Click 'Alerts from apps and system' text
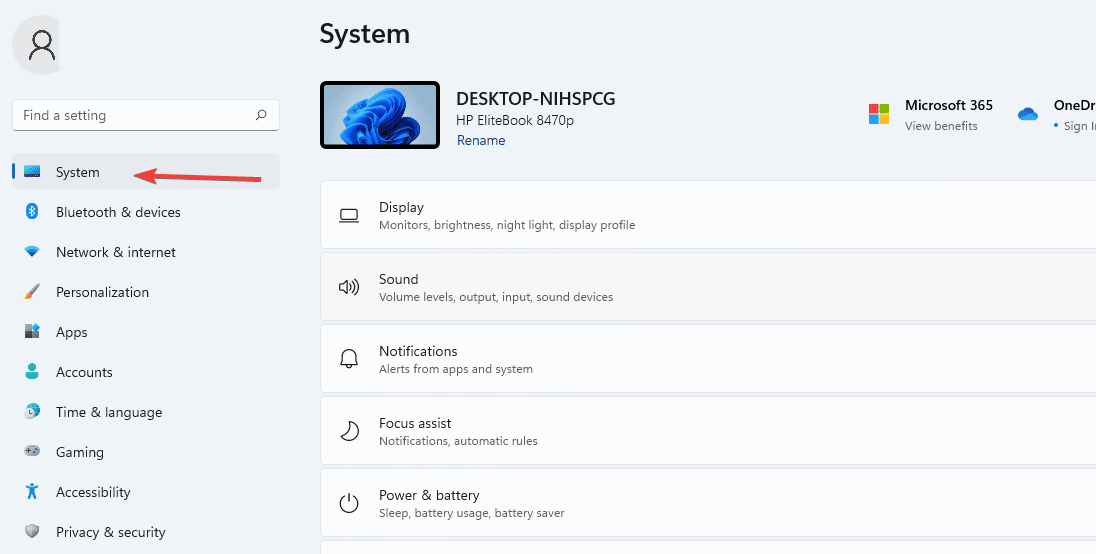1096x554 pixels. 456,369
